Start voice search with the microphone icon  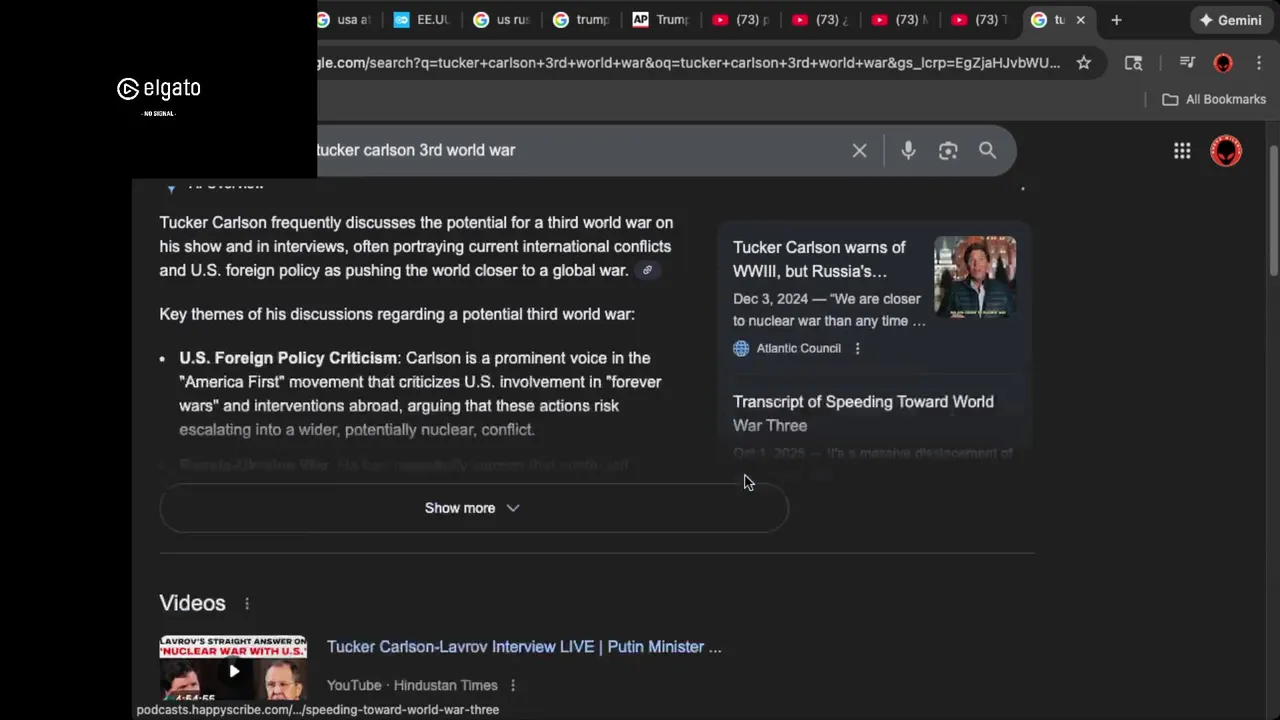[x=908, y=151]
